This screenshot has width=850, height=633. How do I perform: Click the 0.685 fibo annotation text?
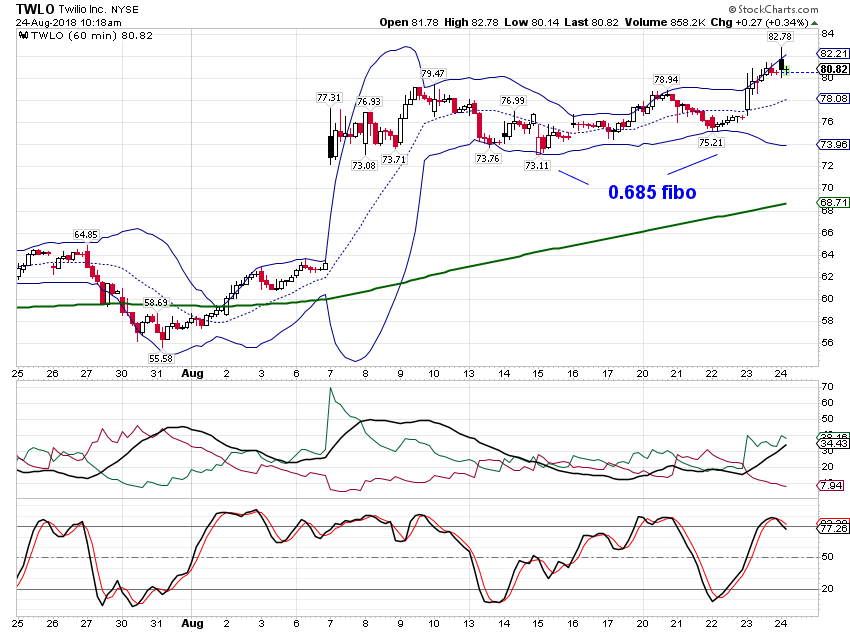pyautogui.click(x=652, y=192)
